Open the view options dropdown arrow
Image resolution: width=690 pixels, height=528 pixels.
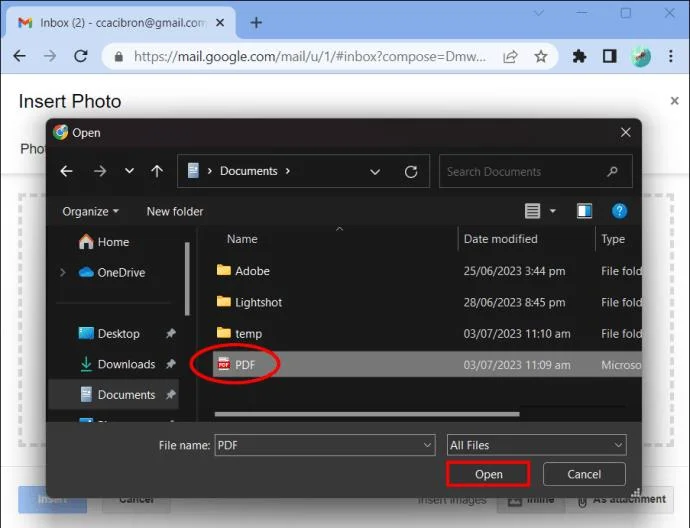pos(553,212)
